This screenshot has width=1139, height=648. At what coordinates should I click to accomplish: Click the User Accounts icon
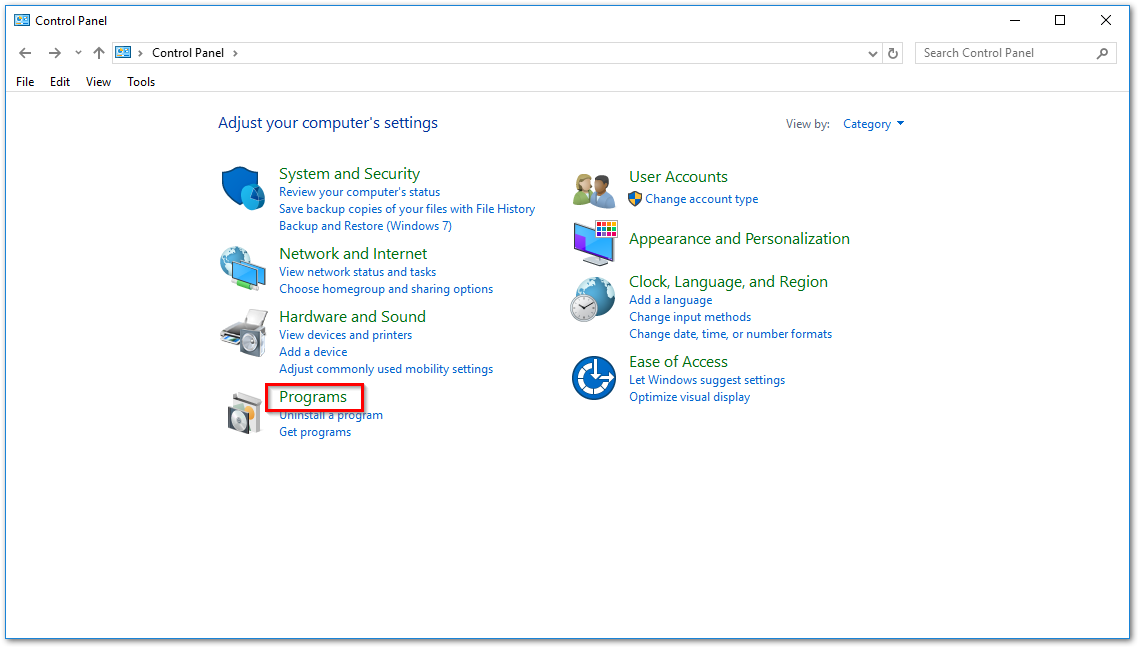593,188
